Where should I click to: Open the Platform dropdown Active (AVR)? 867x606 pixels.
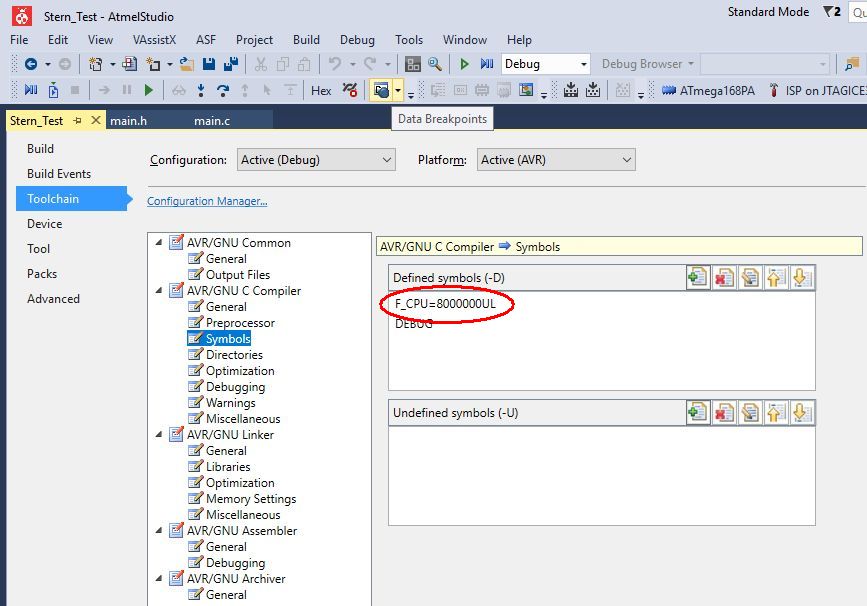pos(556,160)
